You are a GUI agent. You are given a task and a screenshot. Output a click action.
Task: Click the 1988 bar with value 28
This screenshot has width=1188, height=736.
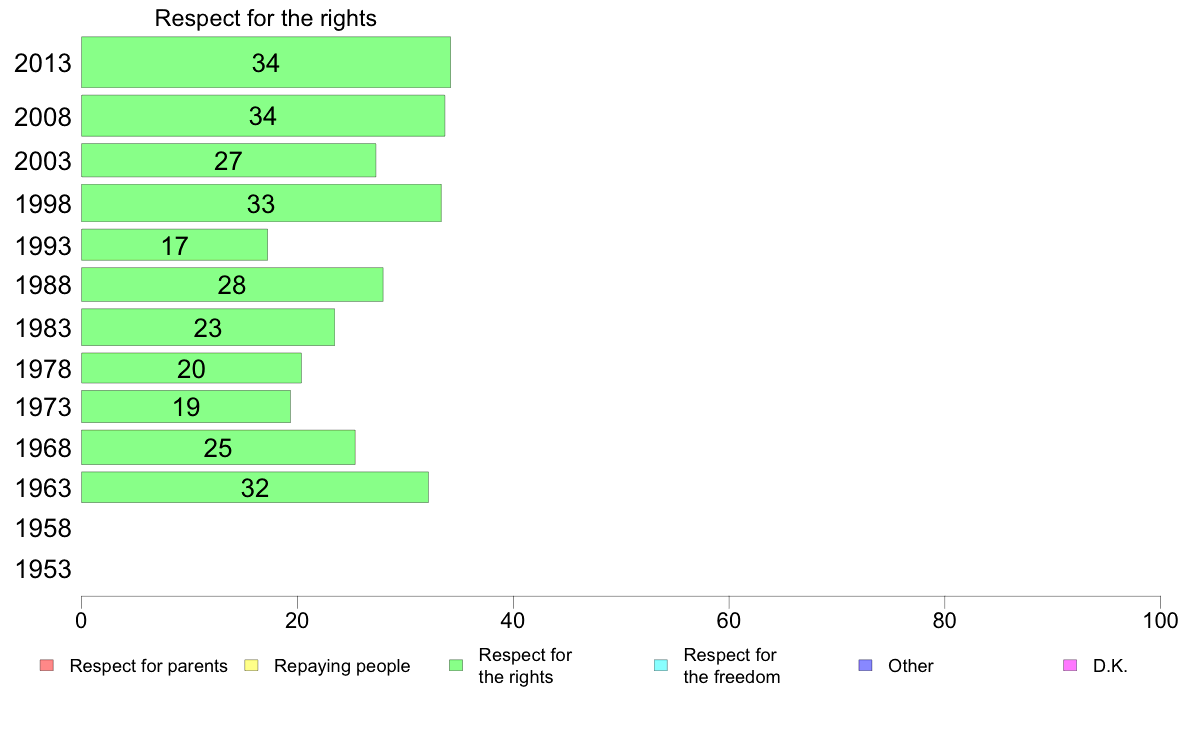[x=232, y=285]
